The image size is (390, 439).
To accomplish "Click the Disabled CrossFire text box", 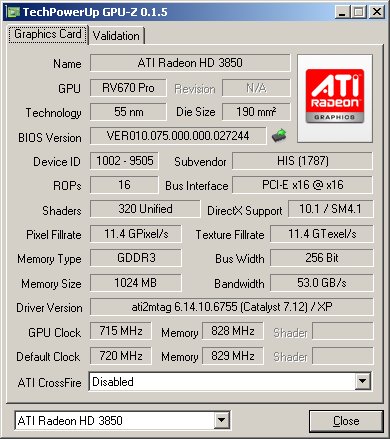I will point(222,382).
